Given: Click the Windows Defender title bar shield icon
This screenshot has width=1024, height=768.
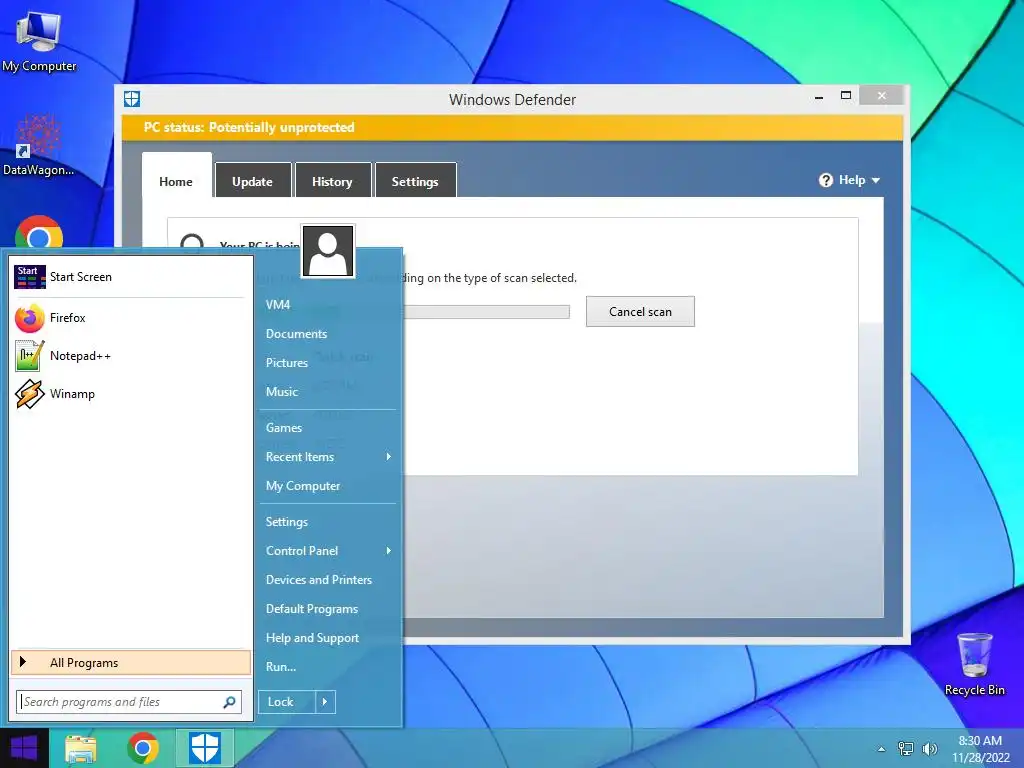Looking at the screenshot, I should tap(132, 99).
